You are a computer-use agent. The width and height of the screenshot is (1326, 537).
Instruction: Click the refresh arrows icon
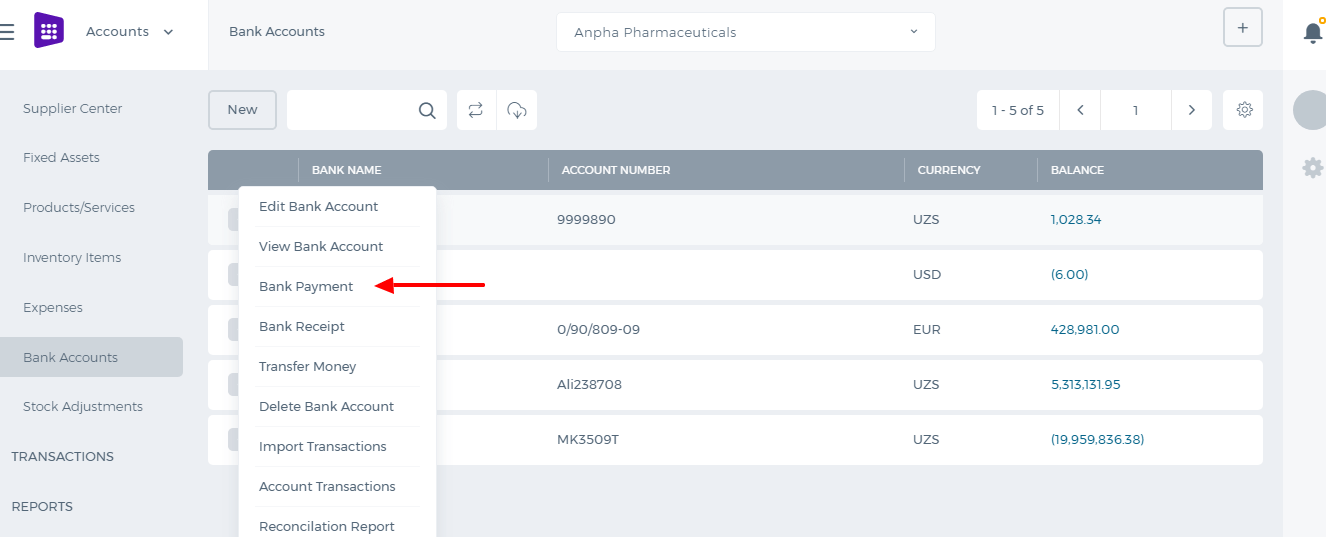[476, 110]
